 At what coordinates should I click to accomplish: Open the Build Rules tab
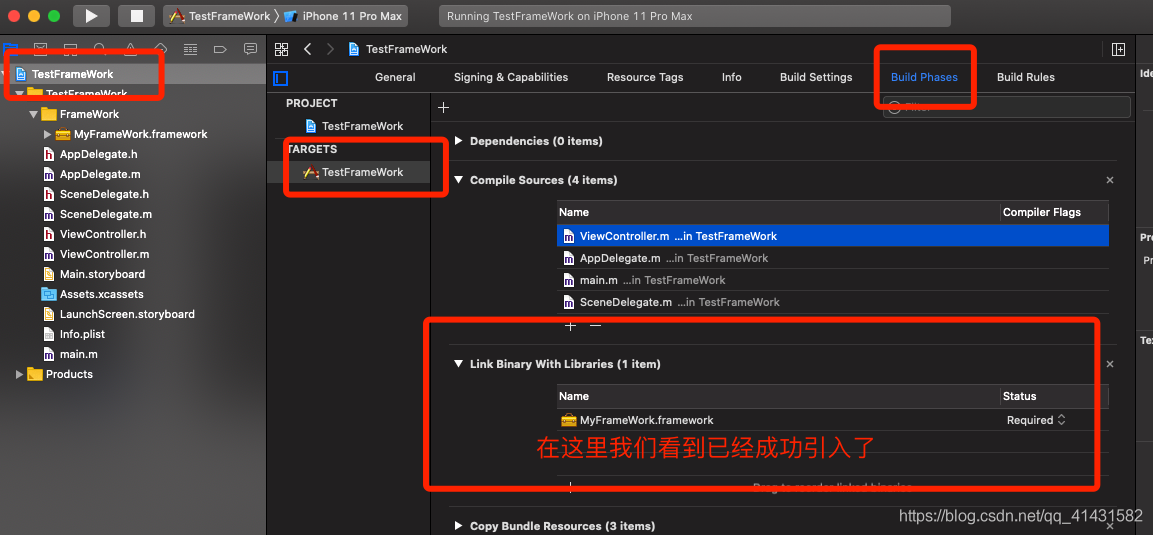(1026, 77)
